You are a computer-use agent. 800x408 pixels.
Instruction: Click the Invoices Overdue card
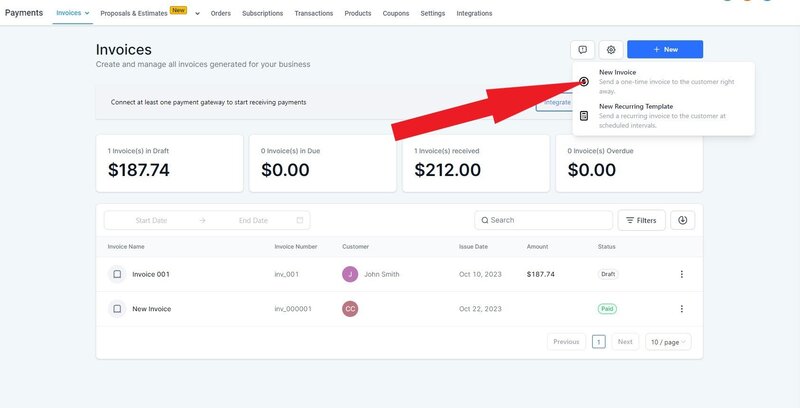(x=629, y=164)
